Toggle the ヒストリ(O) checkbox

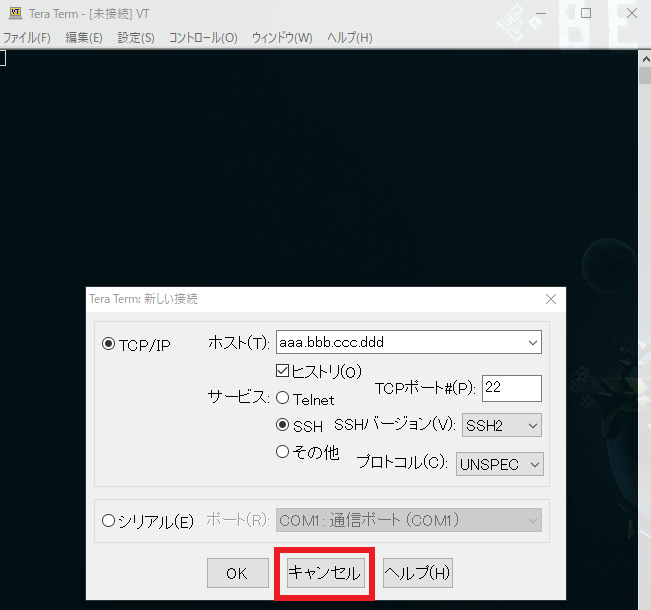(282, 370)
